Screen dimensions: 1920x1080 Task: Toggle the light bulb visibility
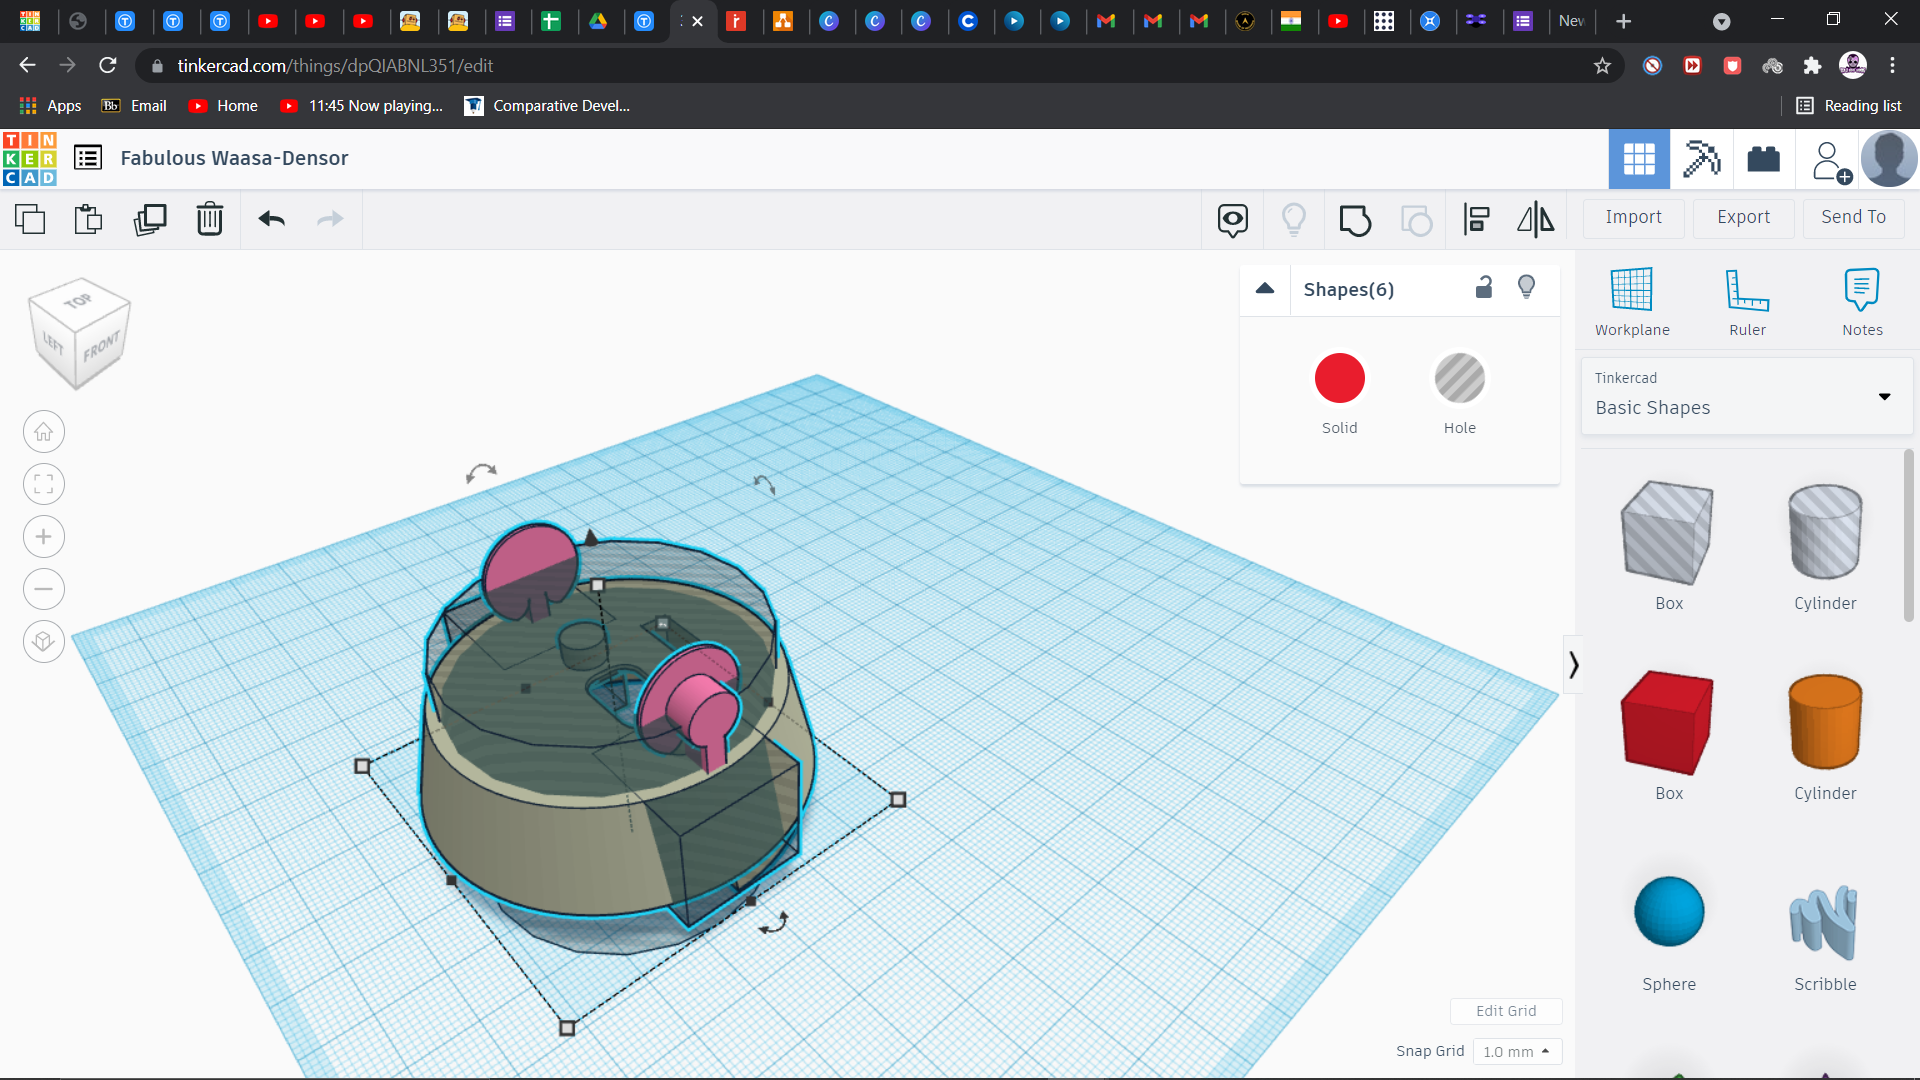click(1527, 287)
